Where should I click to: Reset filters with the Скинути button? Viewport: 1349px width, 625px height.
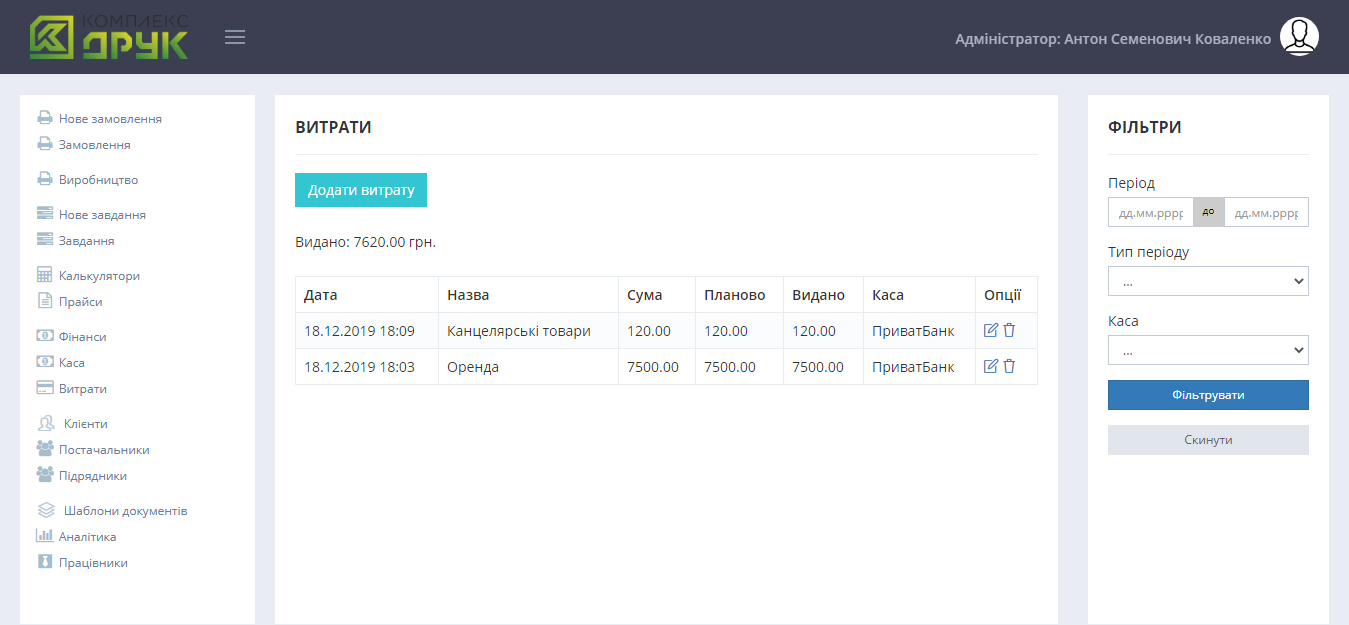tap(1208, 440)
